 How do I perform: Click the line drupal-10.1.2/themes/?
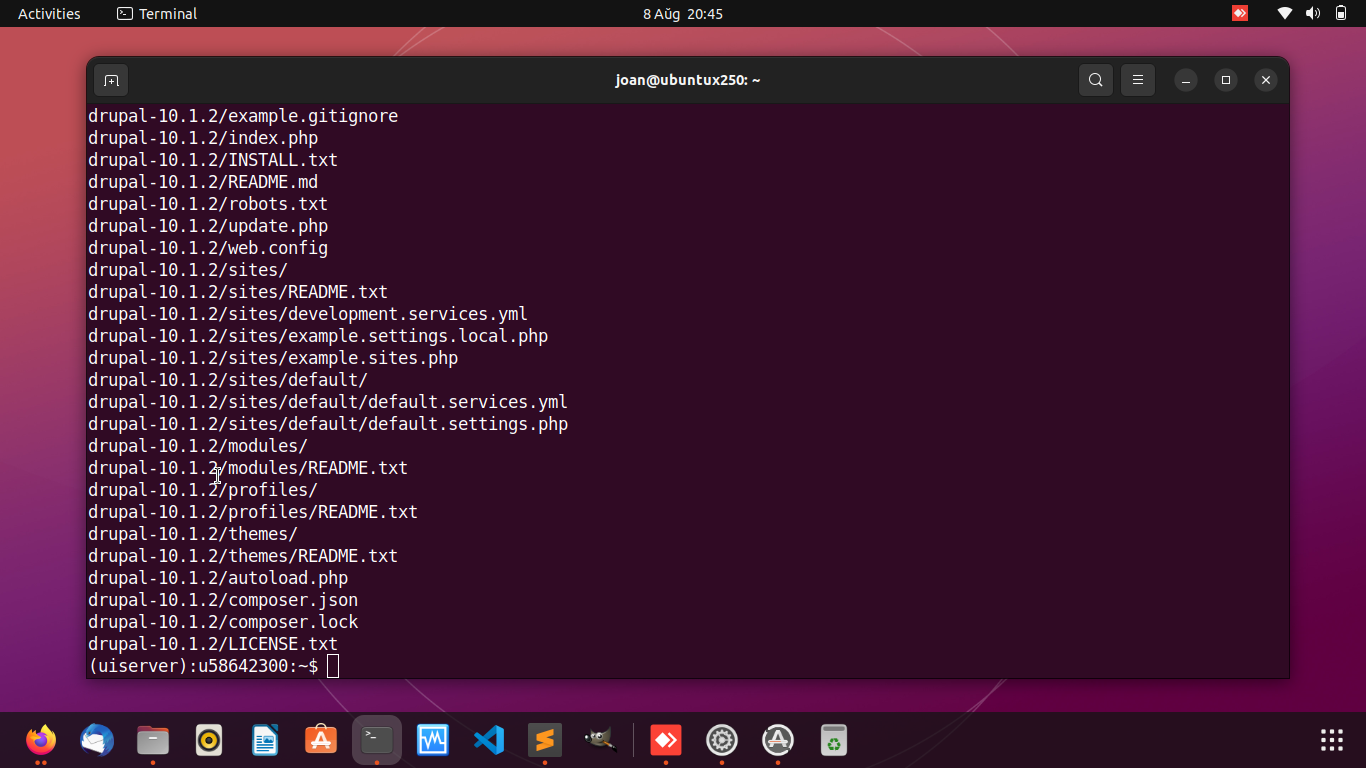pyautogui.click(x=193, y=534)
